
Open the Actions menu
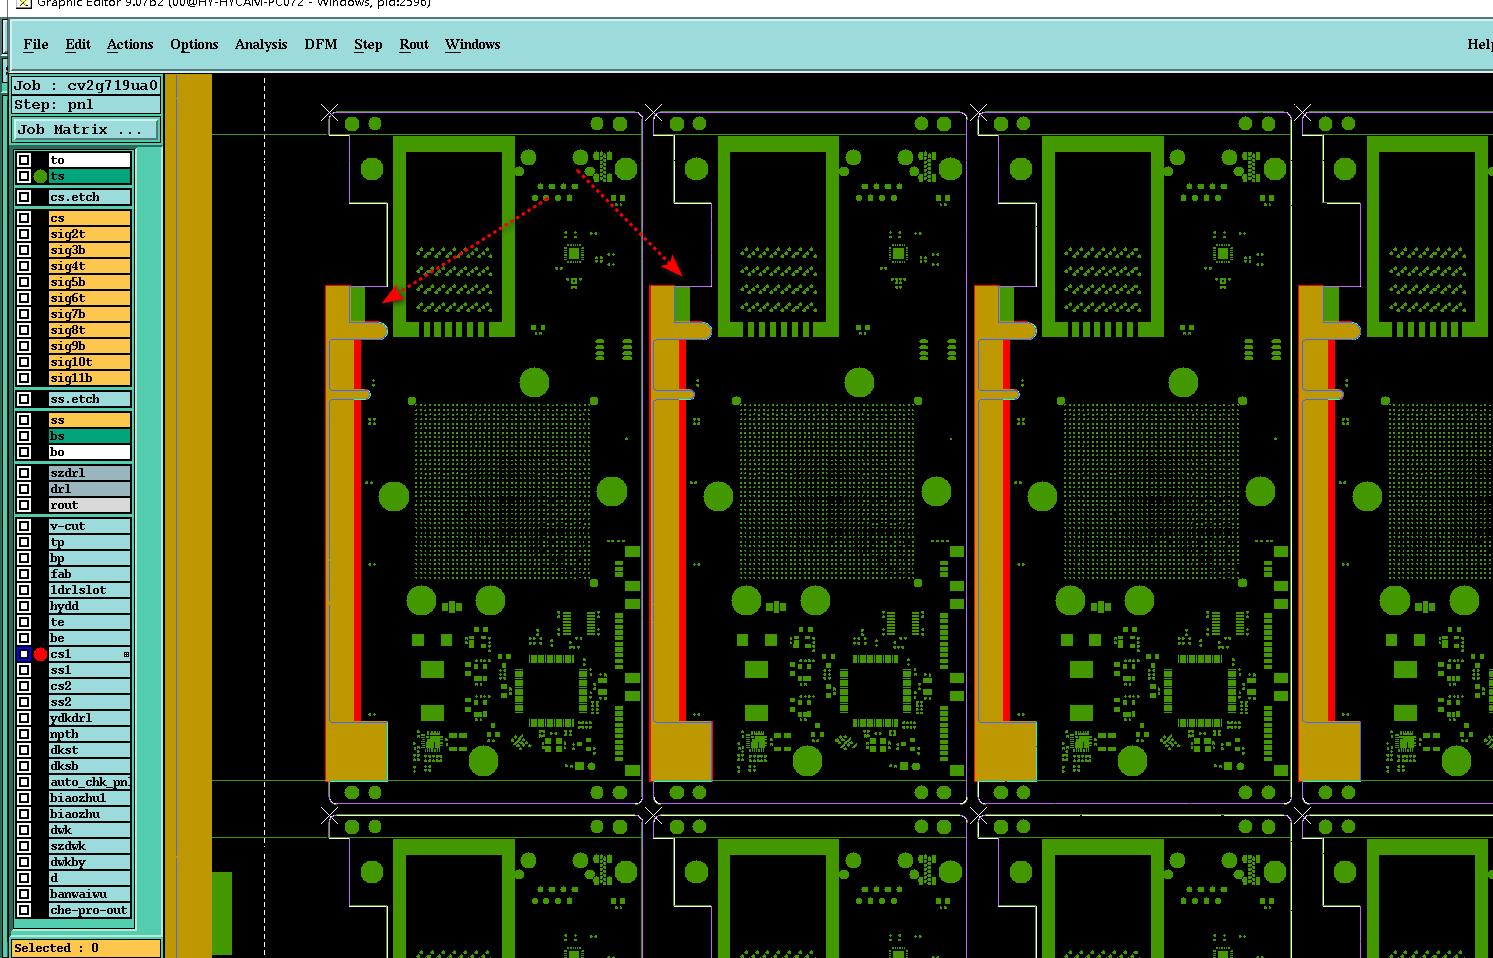(x=130, y=44)
